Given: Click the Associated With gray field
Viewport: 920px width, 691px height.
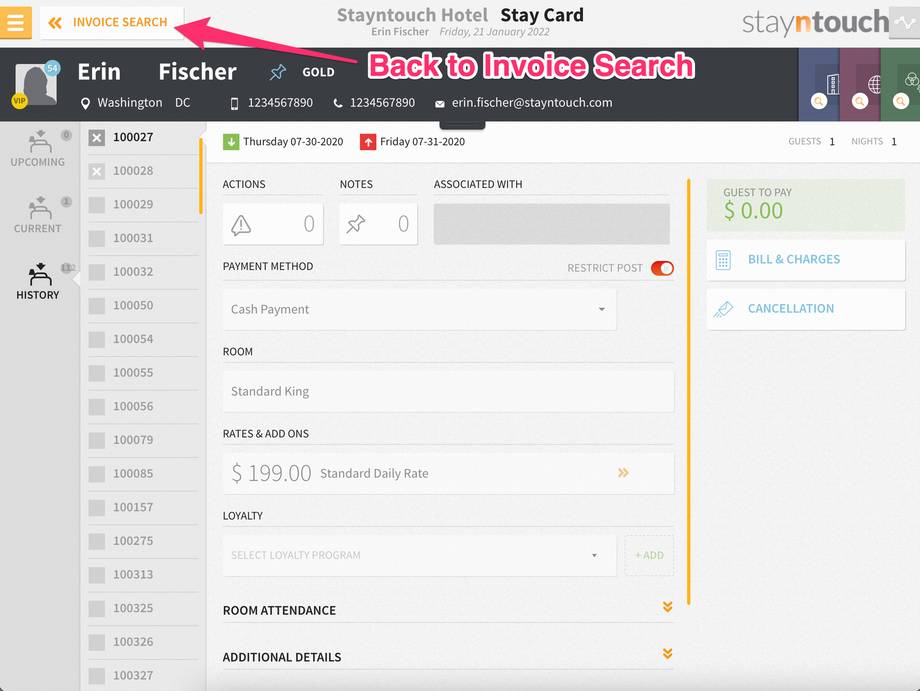Looking at the screenshot, I should click(552, 224).
